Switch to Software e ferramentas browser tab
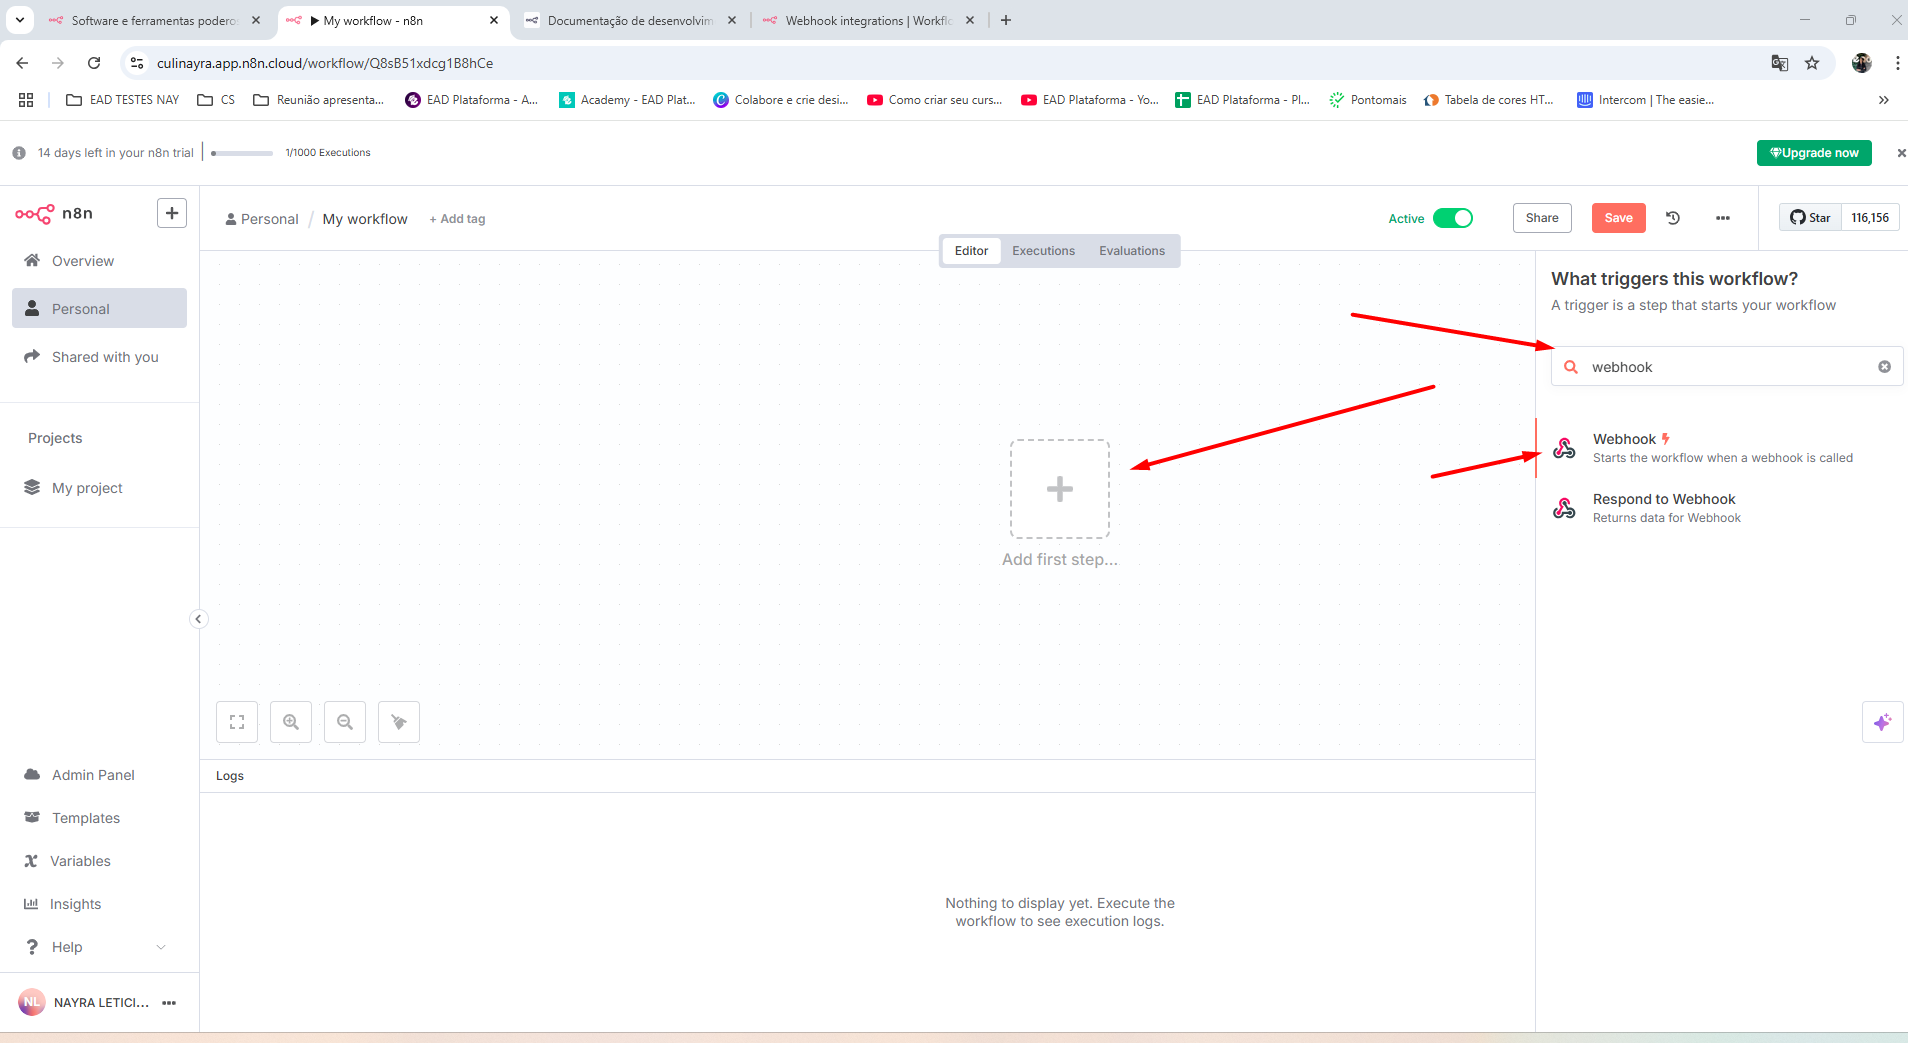 [155, 20]
